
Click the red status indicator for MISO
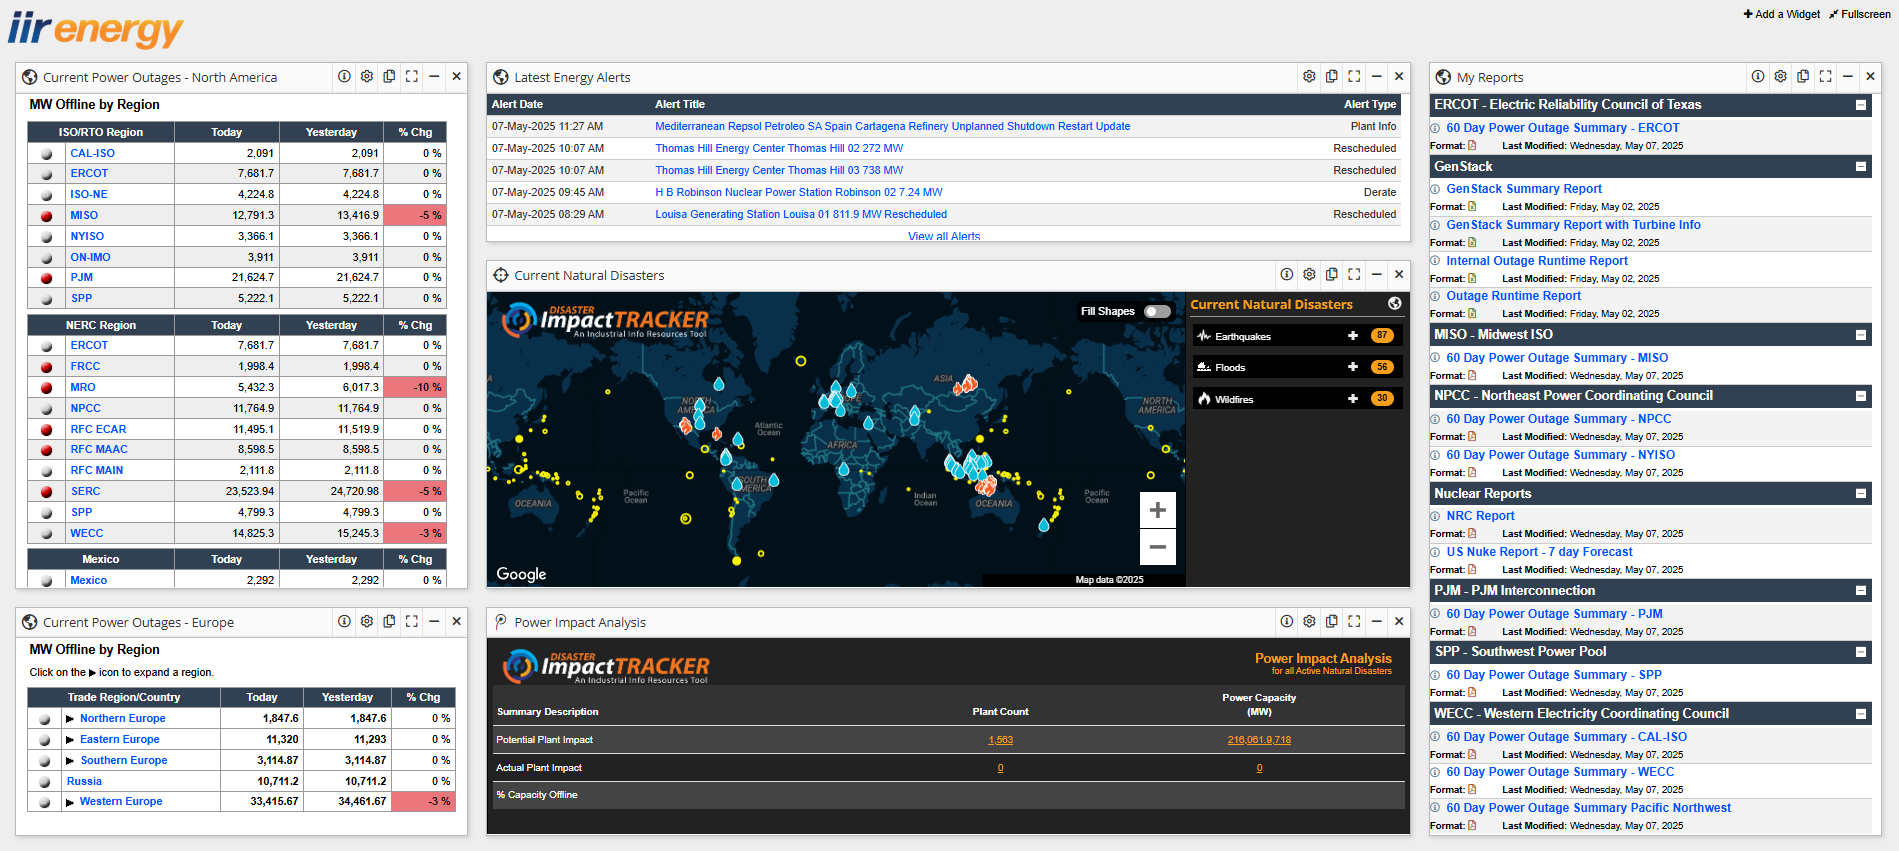46,216
